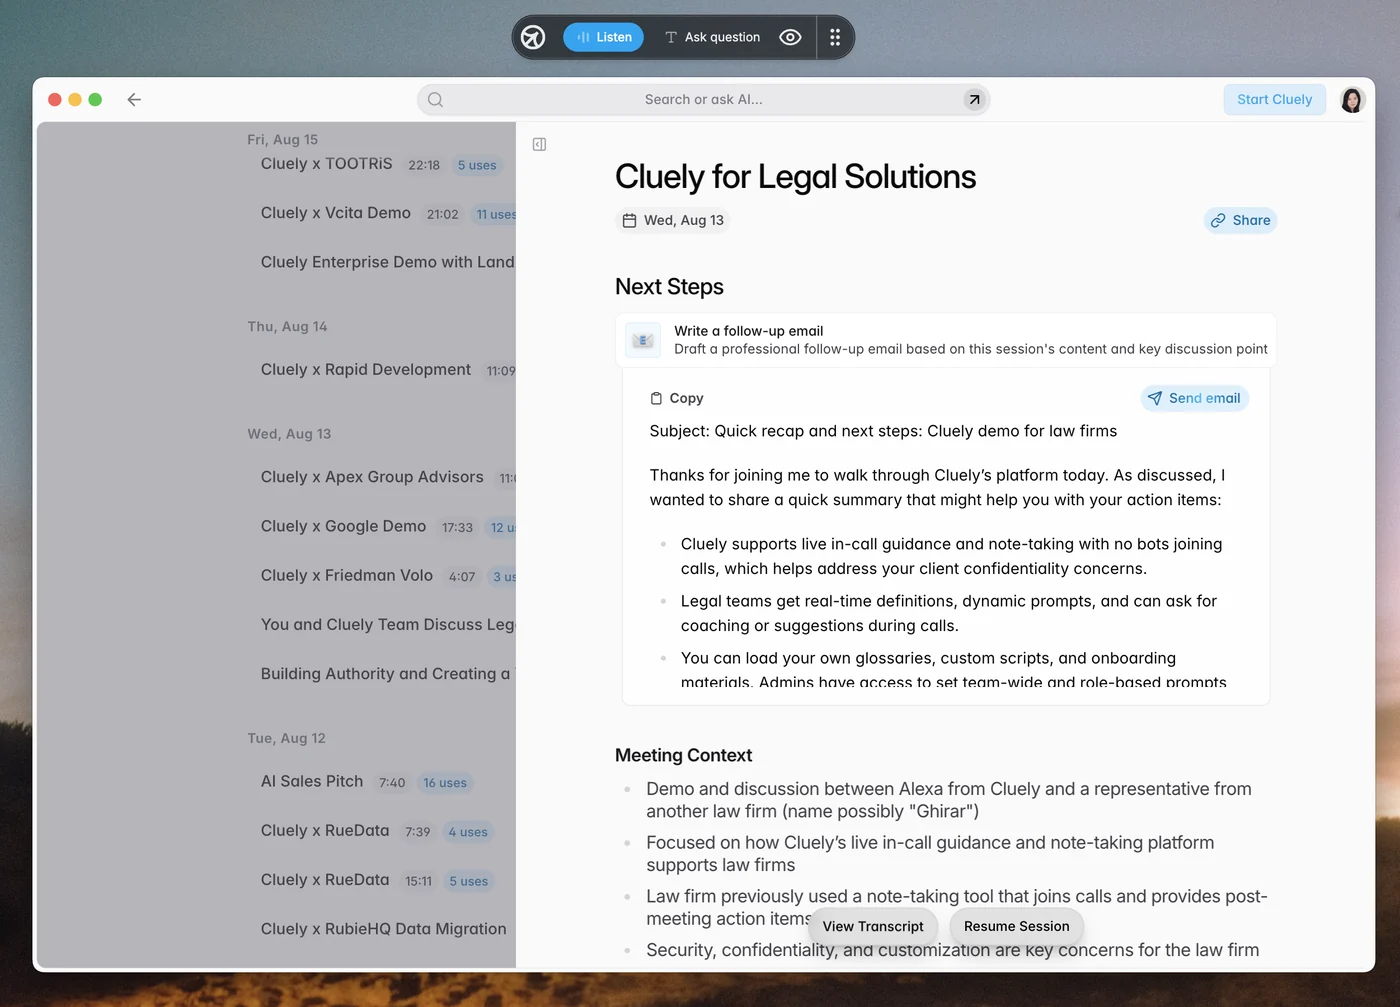1400x1007 pixels.
Task: Click the arrow submit icon in search bar
Action: tap(974, 99)
